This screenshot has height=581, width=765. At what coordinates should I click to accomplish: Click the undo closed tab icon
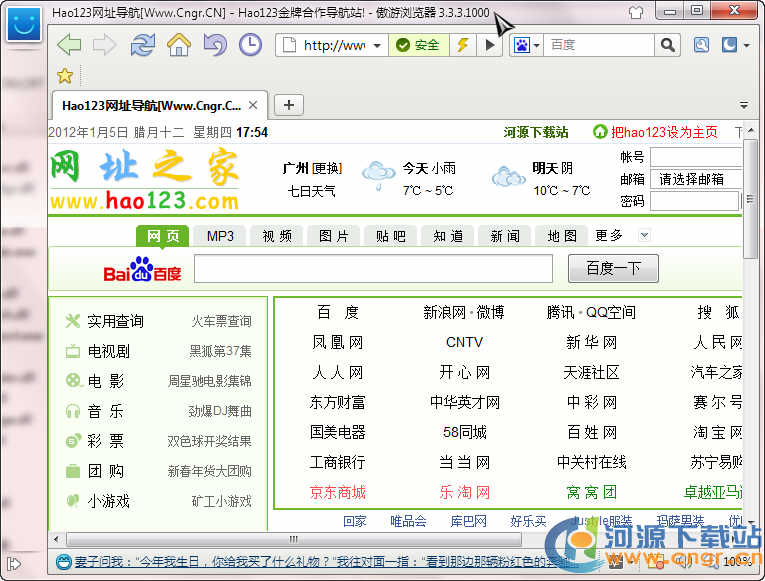215,45
